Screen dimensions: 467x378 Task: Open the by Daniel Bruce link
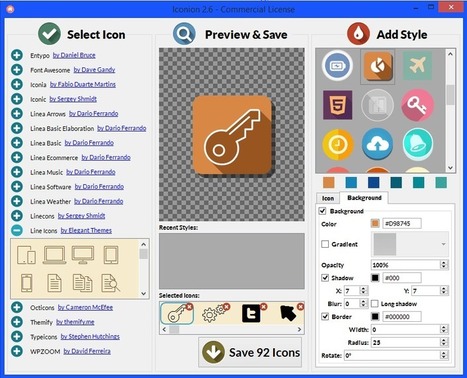click(x=74, y=55)
